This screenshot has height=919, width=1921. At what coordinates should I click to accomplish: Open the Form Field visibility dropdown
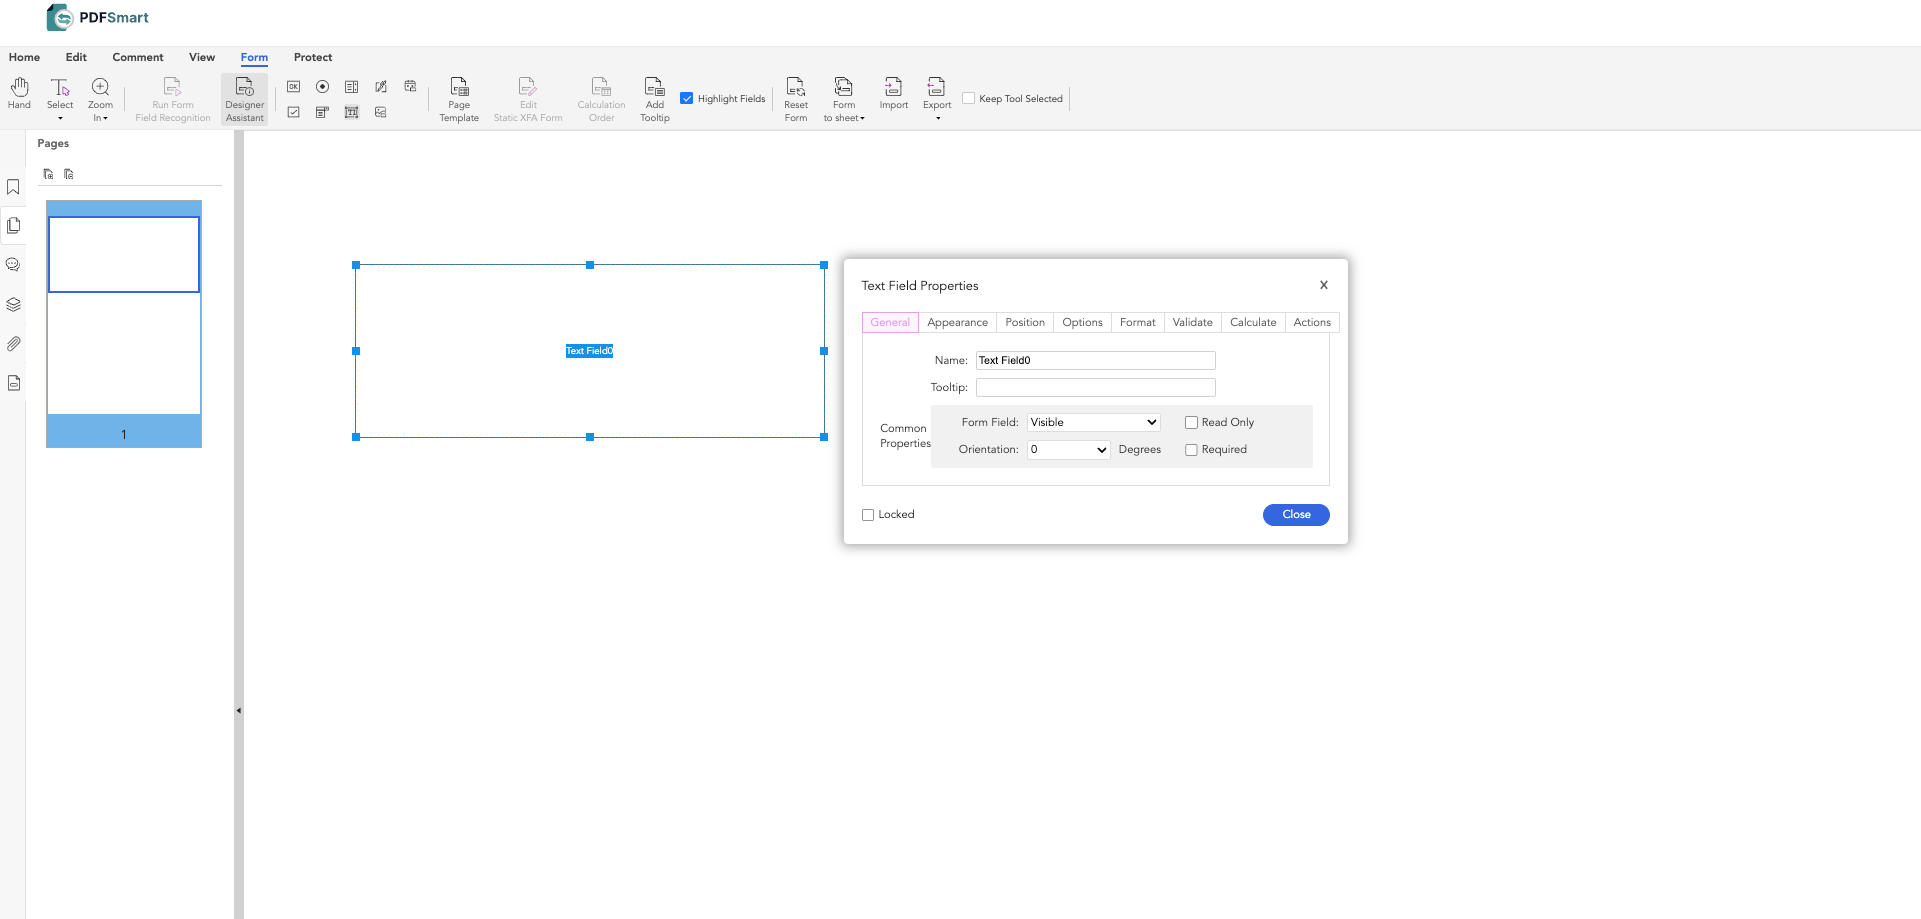1092,422
